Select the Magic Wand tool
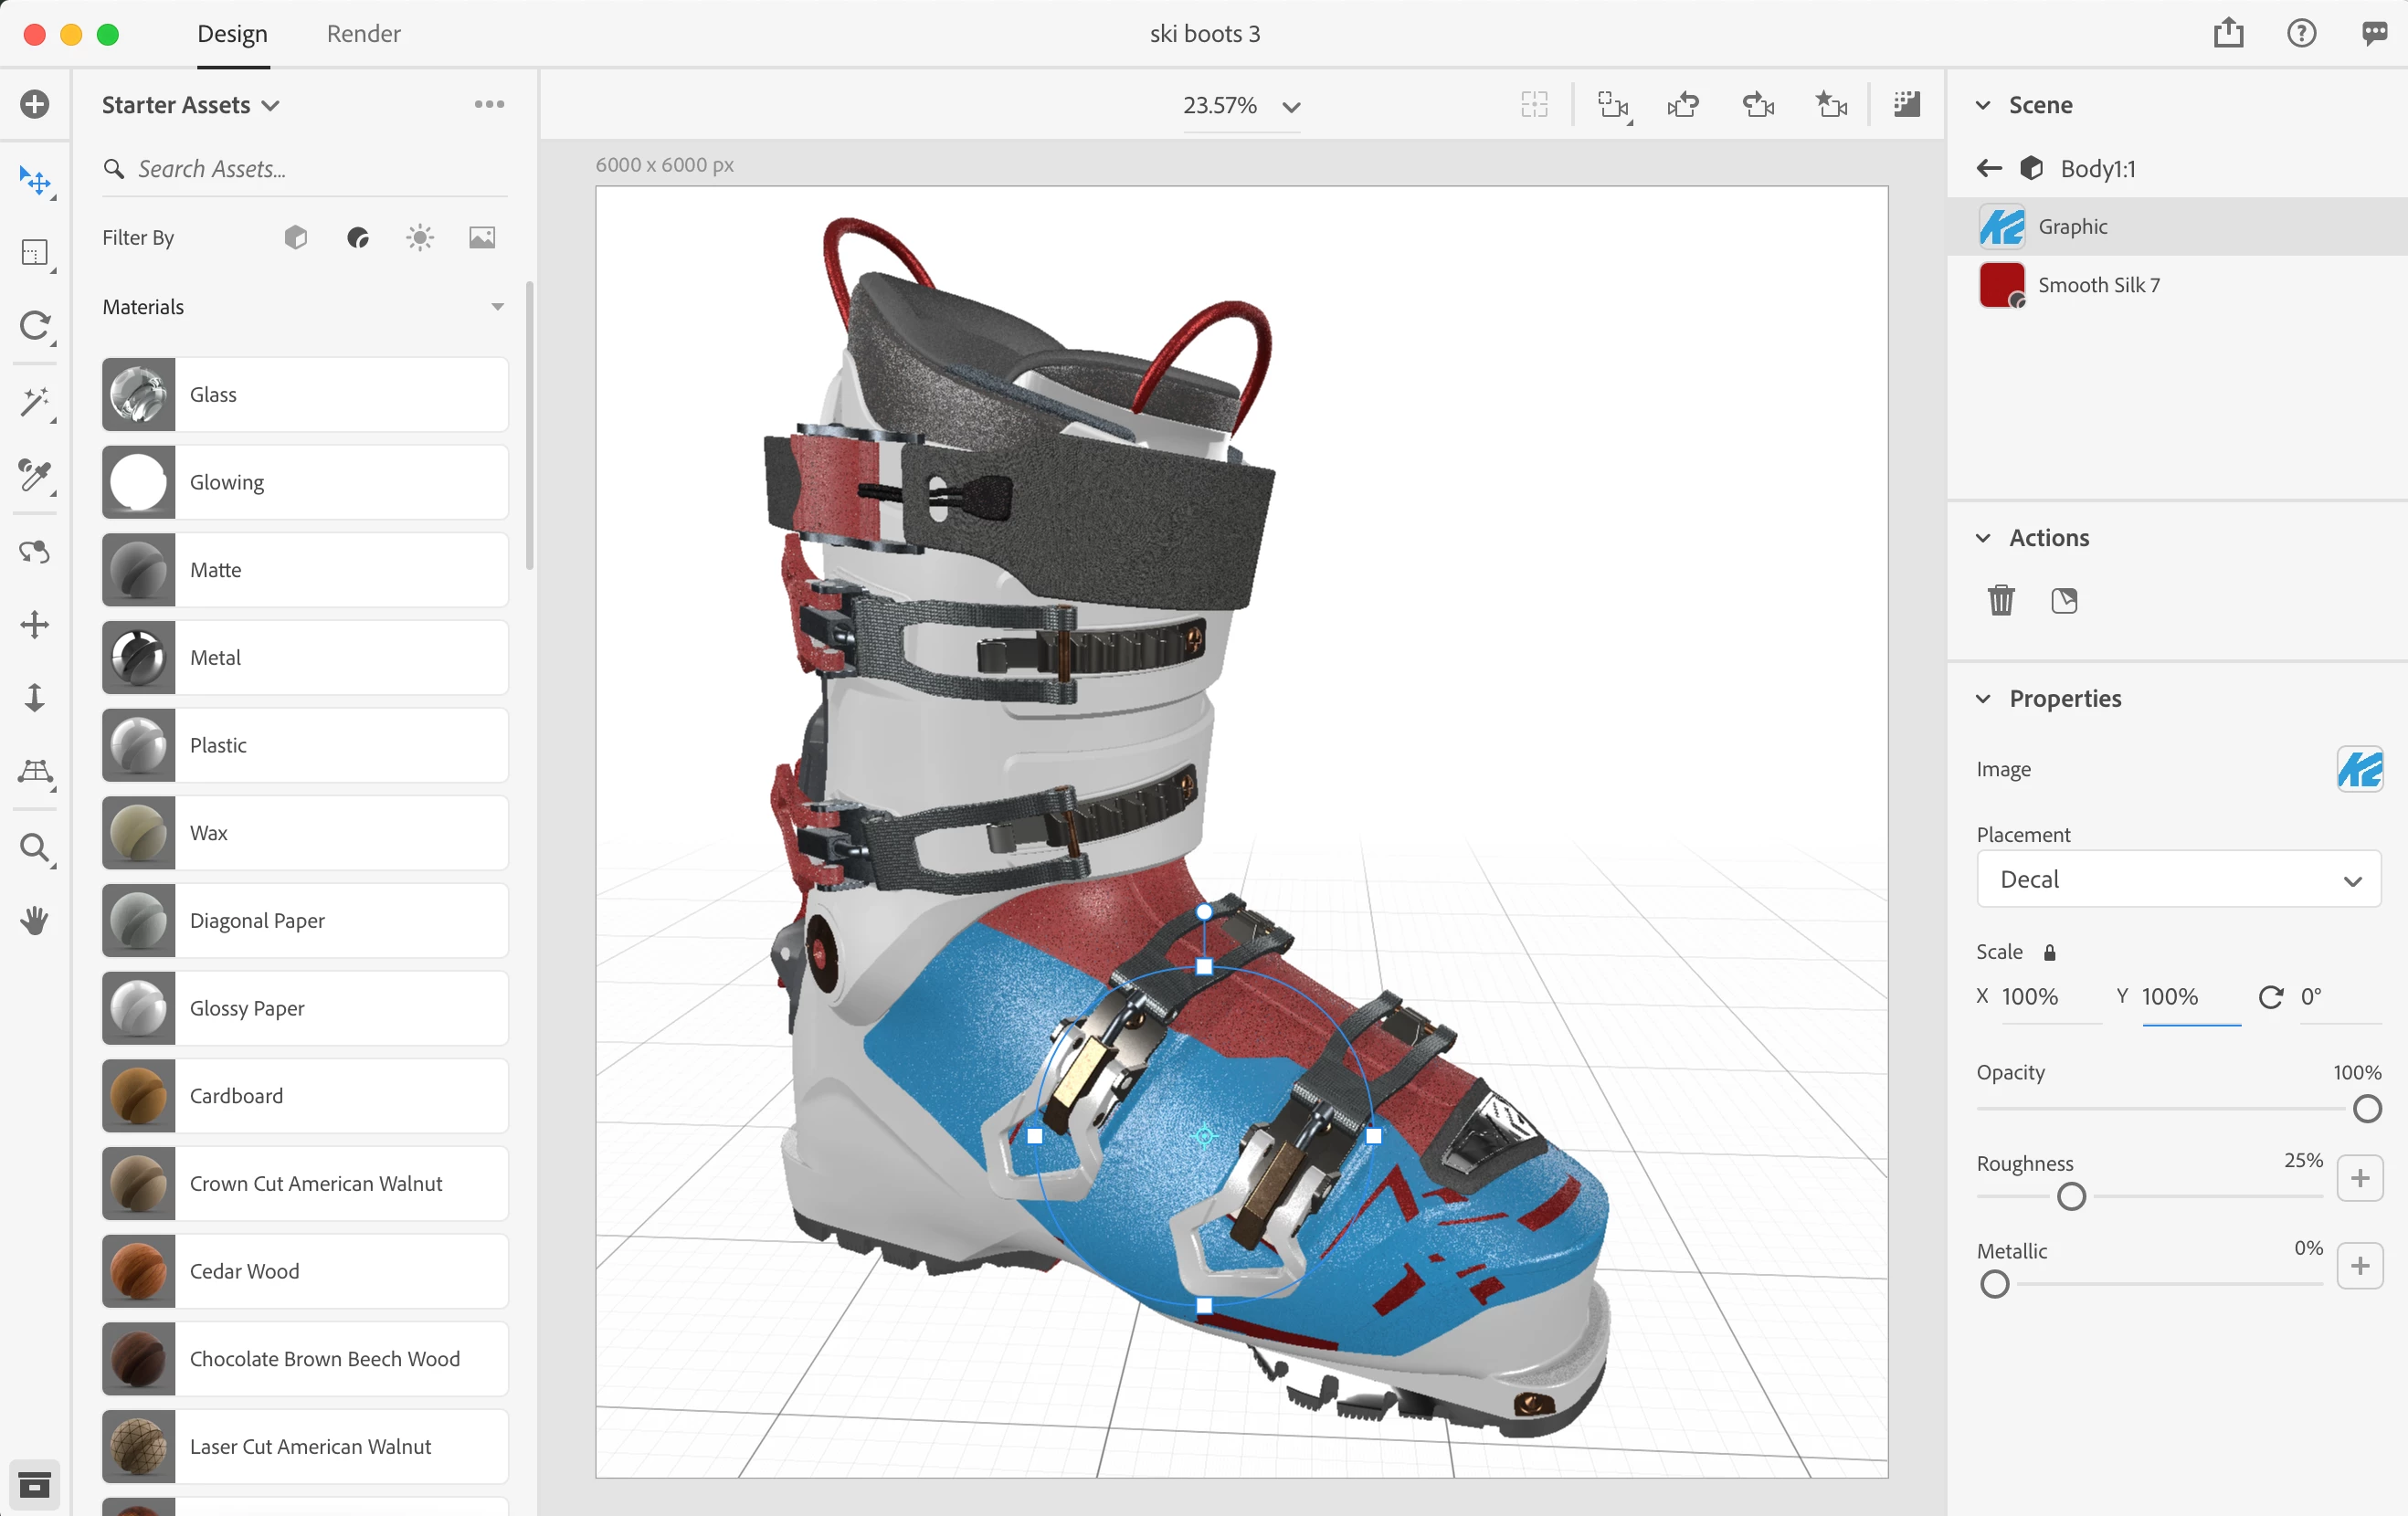This screenshot has width=2408, height=1516. tap(35, 401)
